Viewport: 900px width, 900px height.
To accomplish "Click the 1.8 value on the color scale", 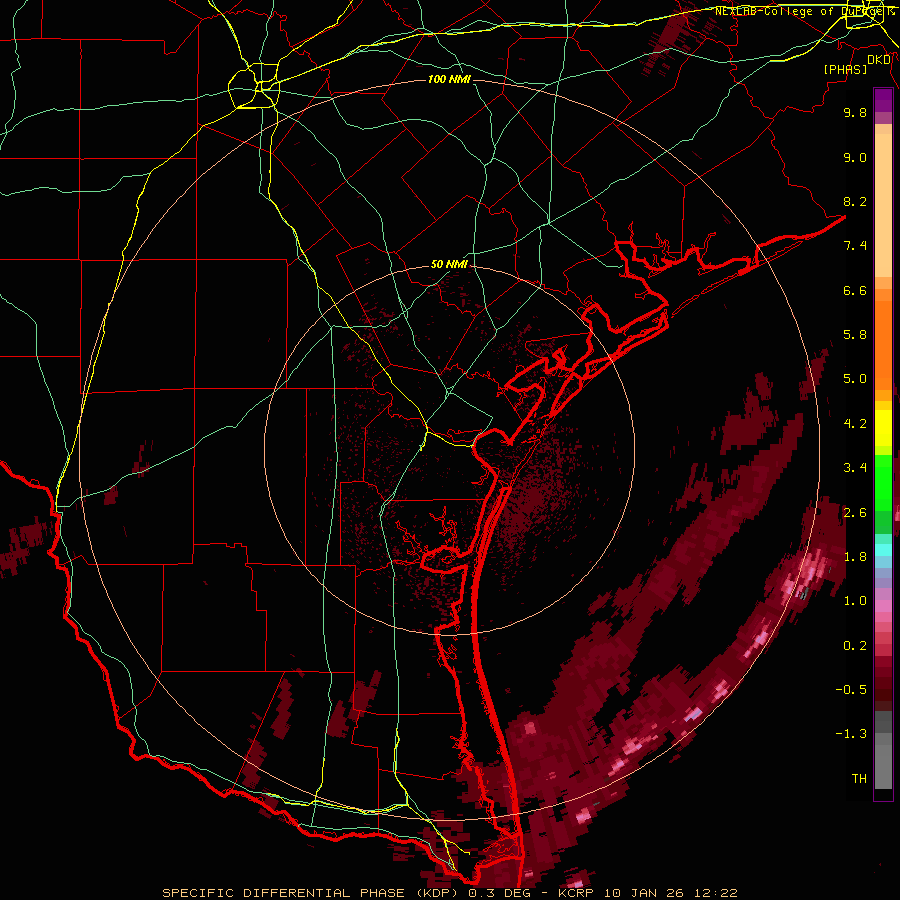I will [855, 557].
